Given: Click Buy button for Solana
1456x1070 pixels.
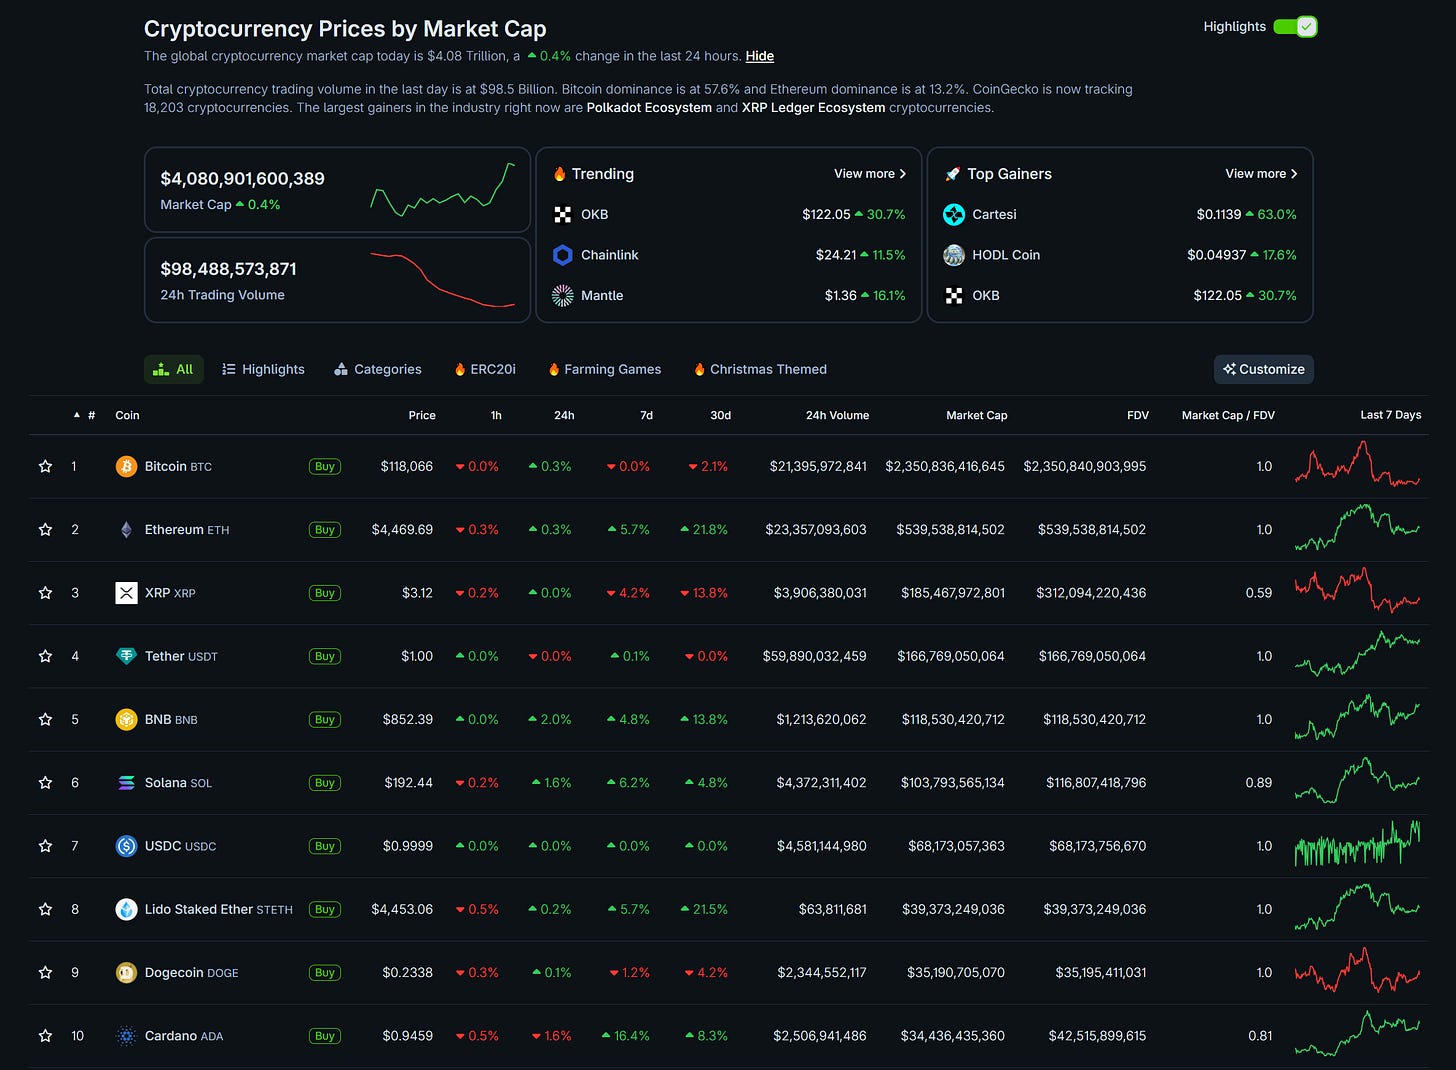Looking at the screenshot, I should 325,783.
